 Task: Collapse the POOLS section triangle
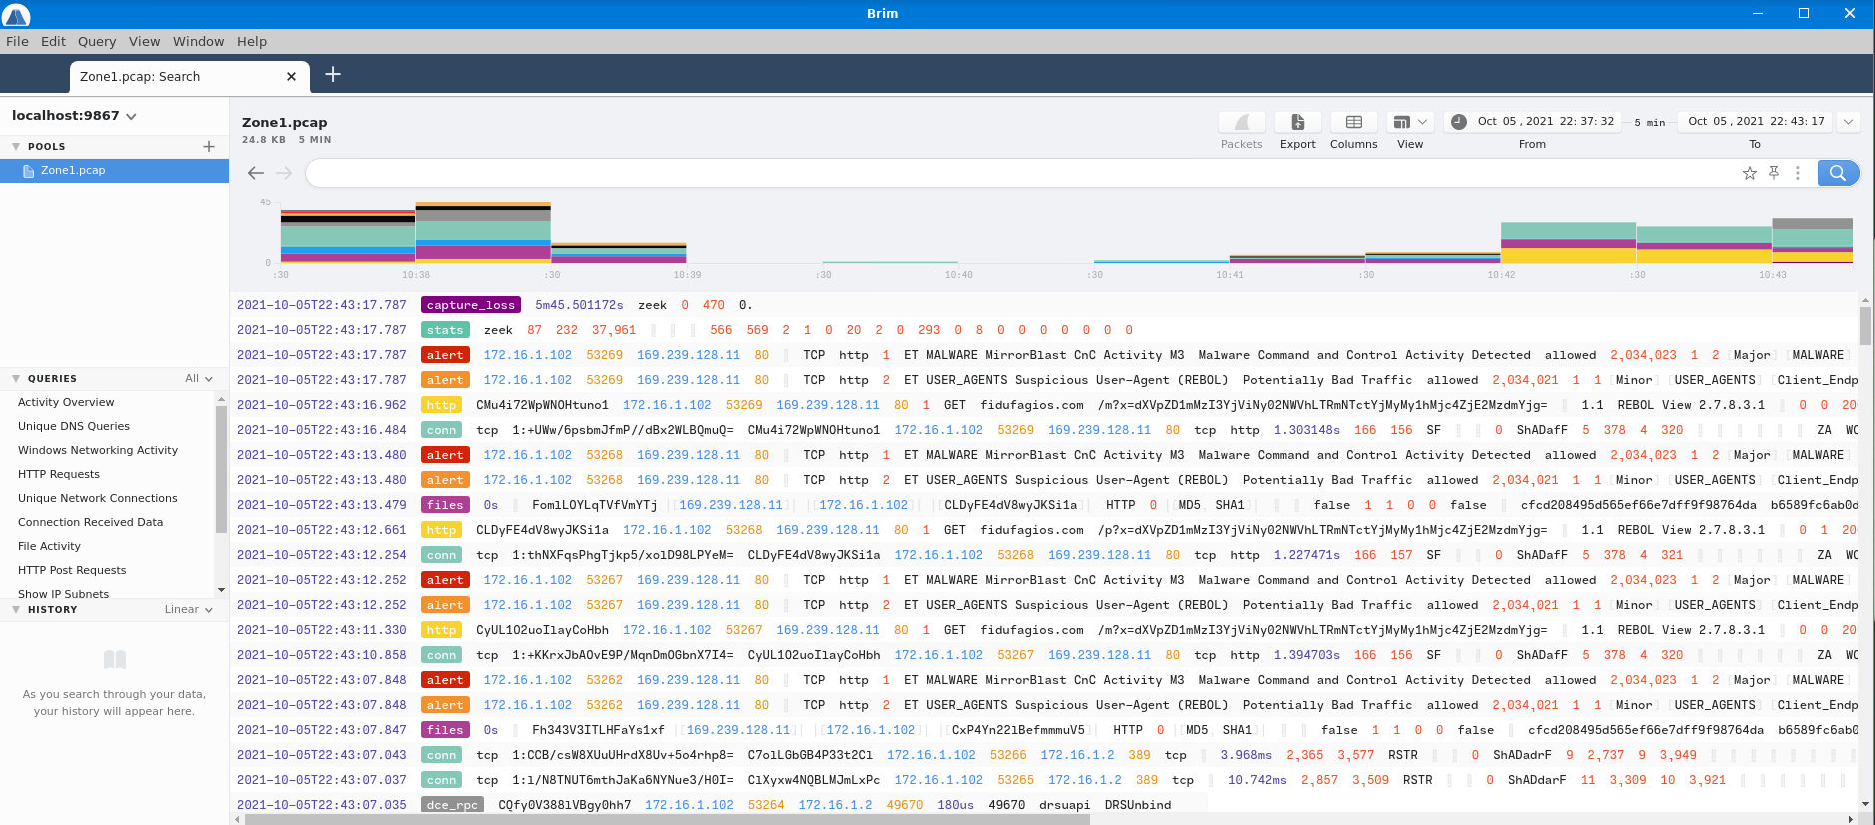point(16,146)
